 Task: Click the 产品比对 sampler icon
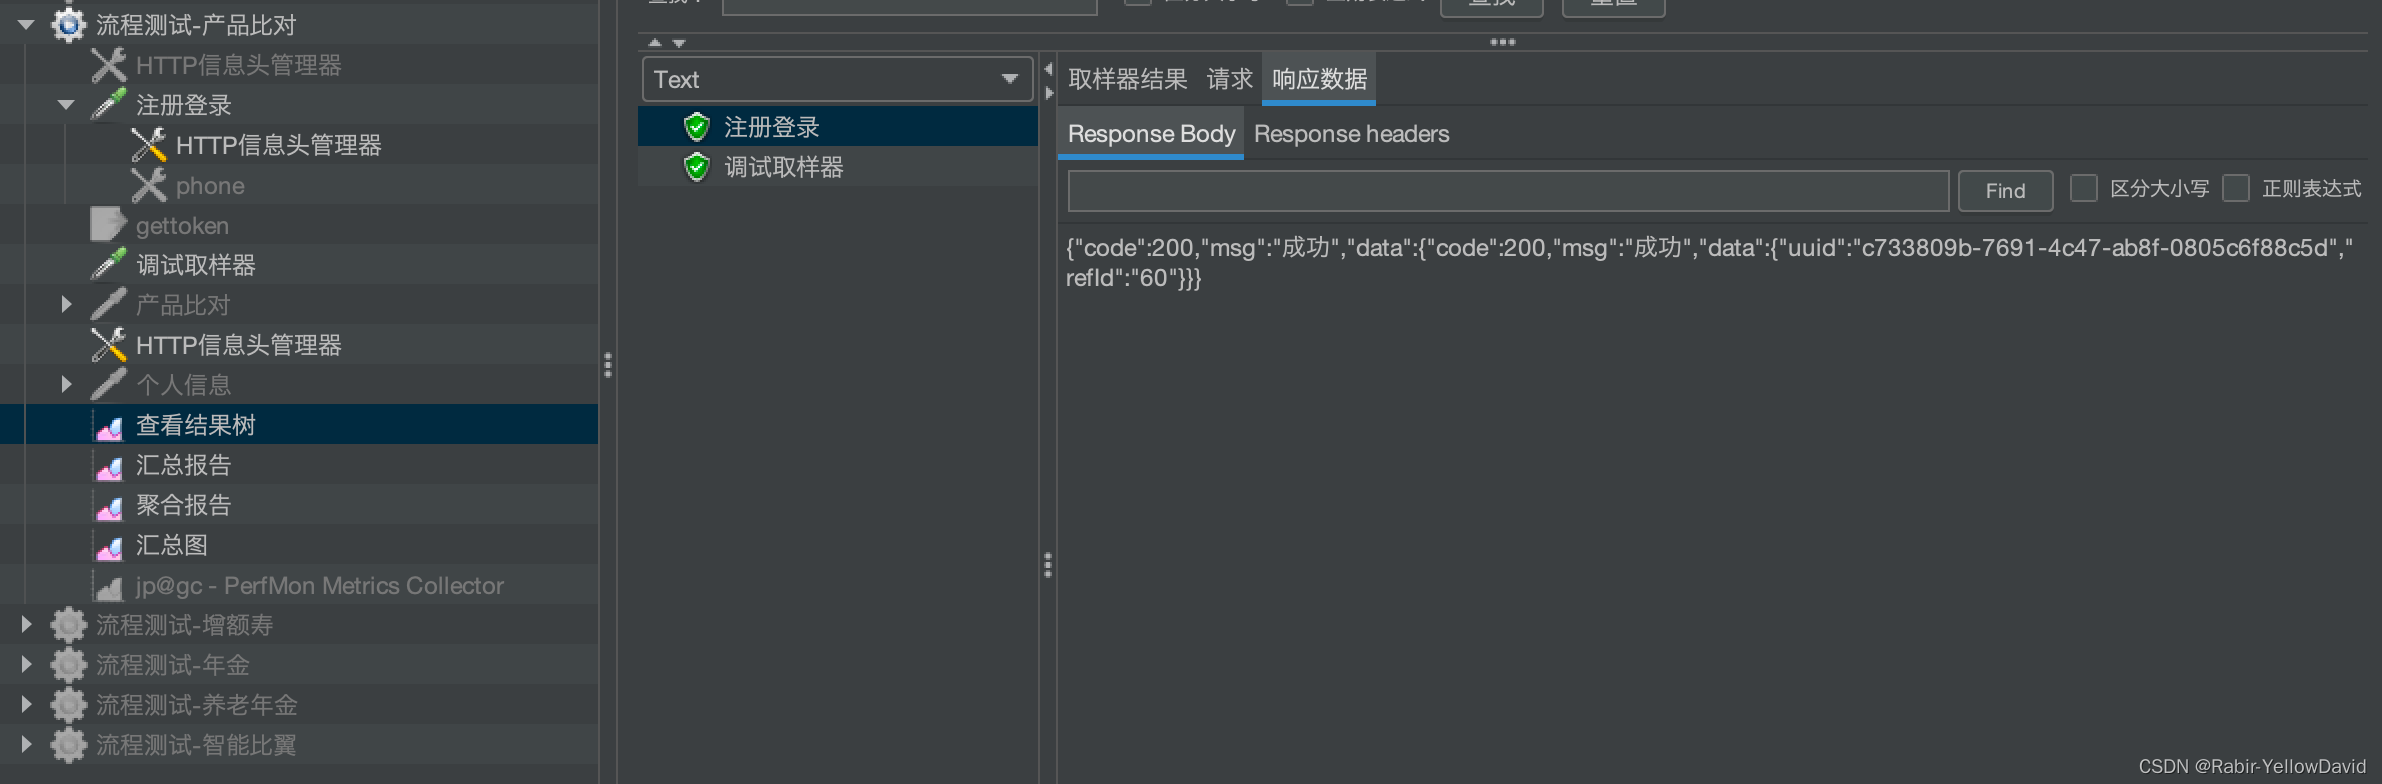108,305
